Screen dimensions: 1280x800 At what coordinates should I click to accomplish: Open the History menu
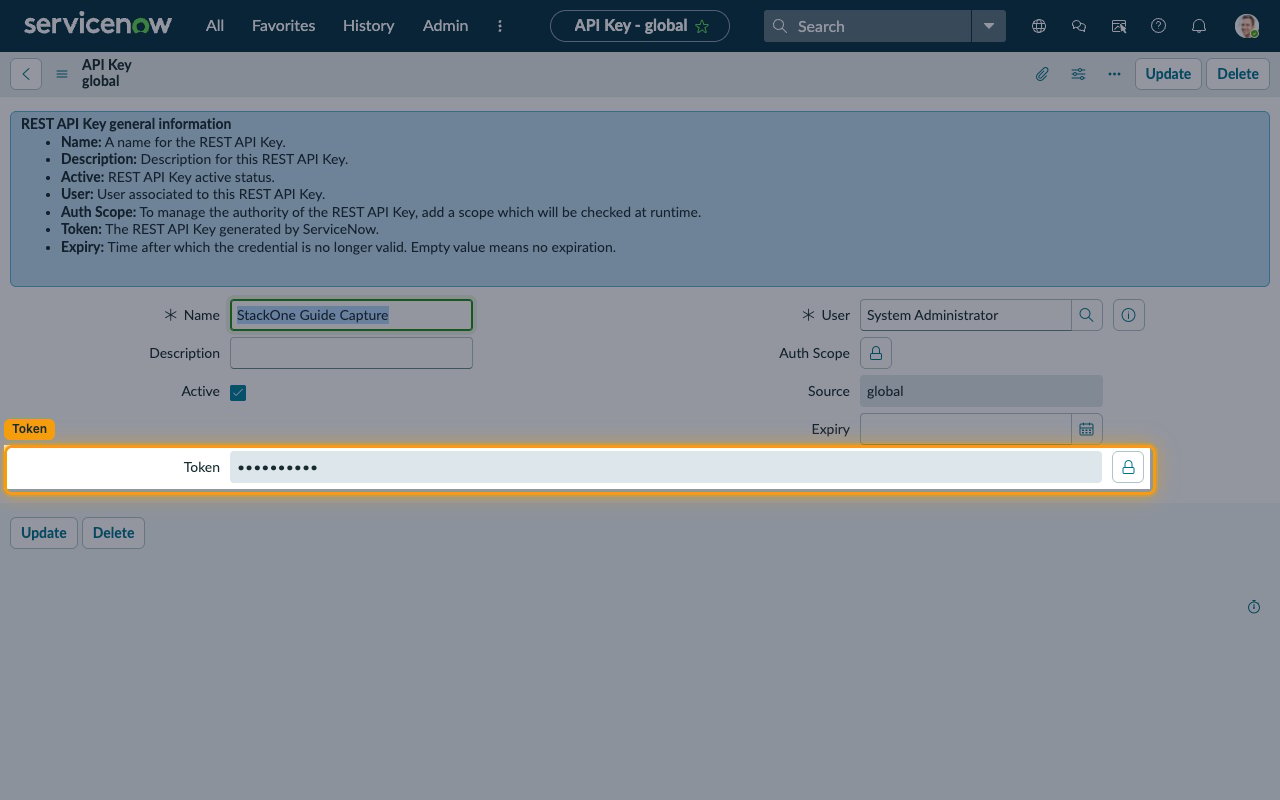(x=368, y=26)
